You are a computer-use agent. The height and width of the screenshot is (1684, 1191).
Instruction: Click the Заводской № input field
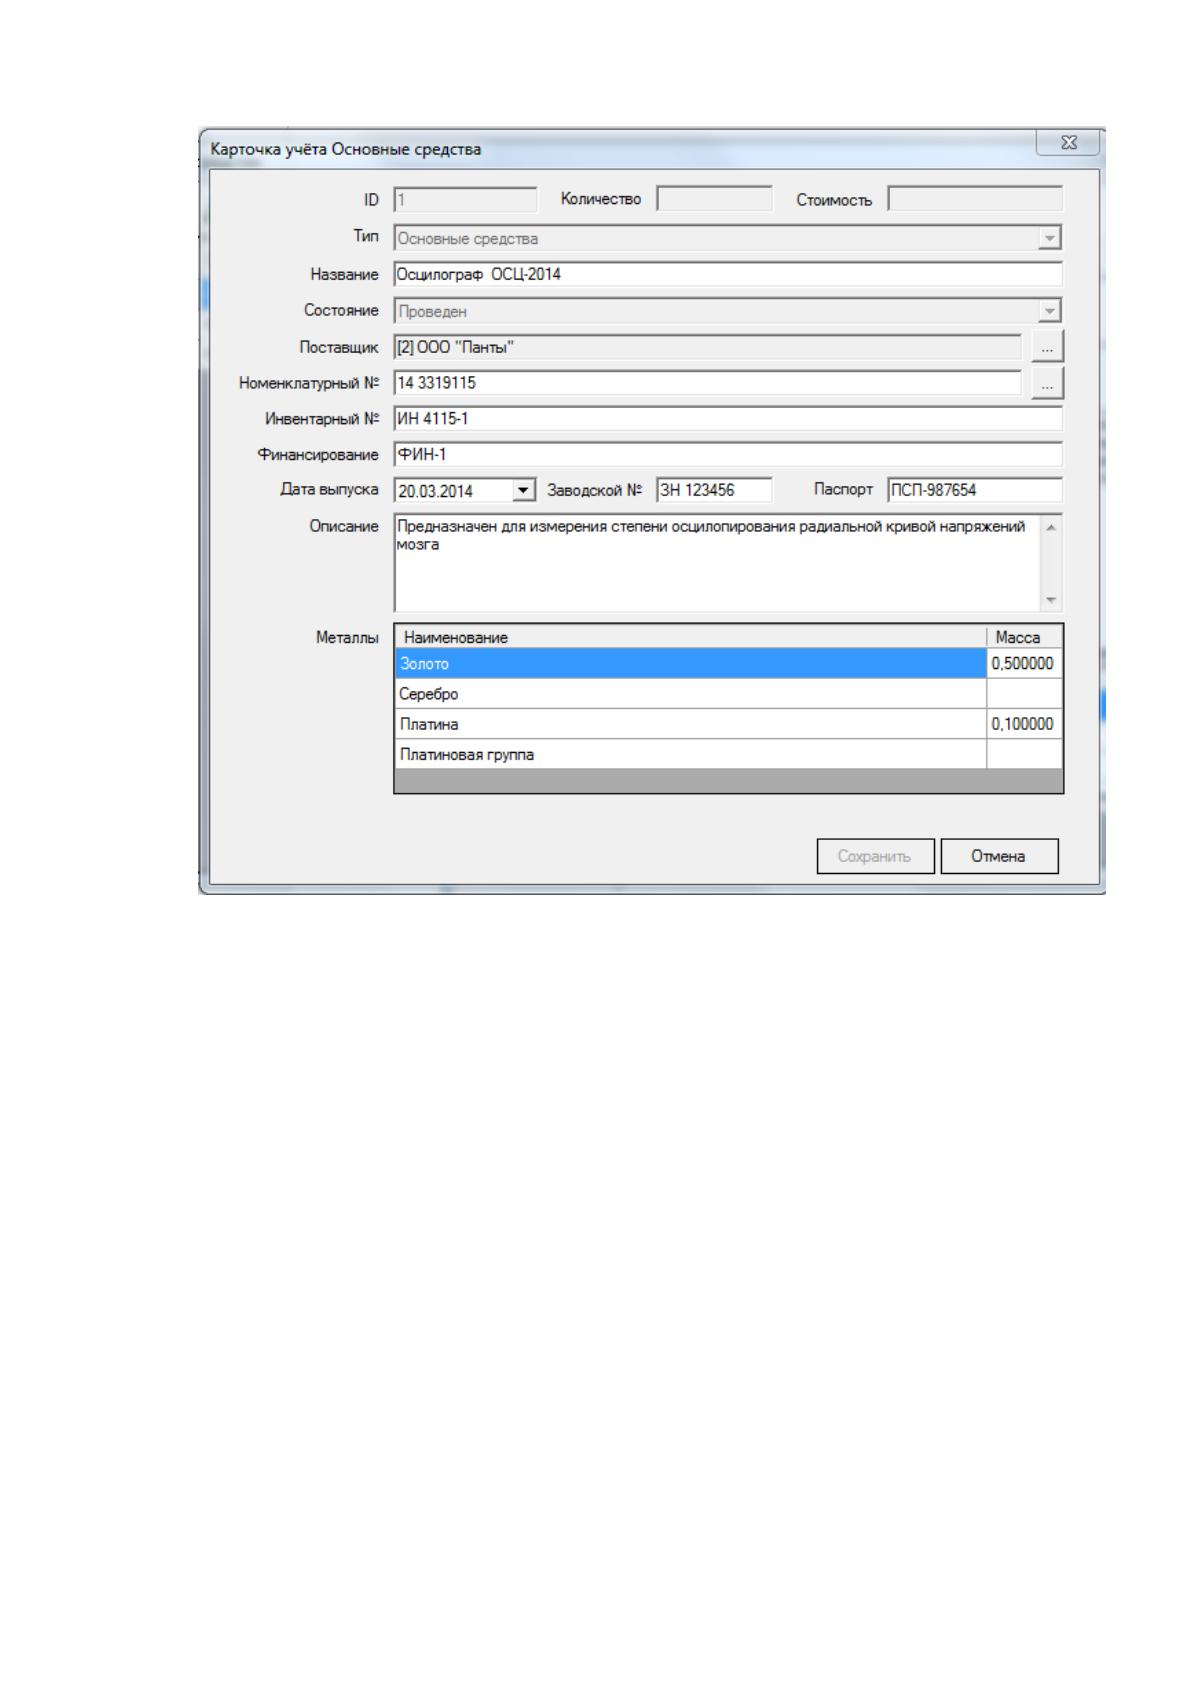714,490
